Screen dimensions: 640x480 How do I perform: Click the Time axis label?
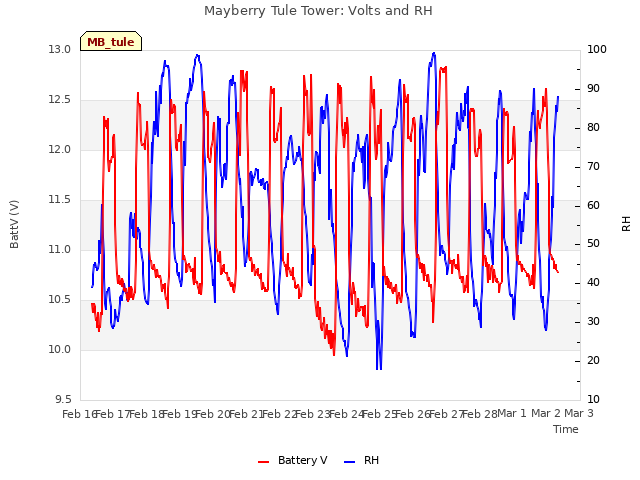[x=566, y=429]
